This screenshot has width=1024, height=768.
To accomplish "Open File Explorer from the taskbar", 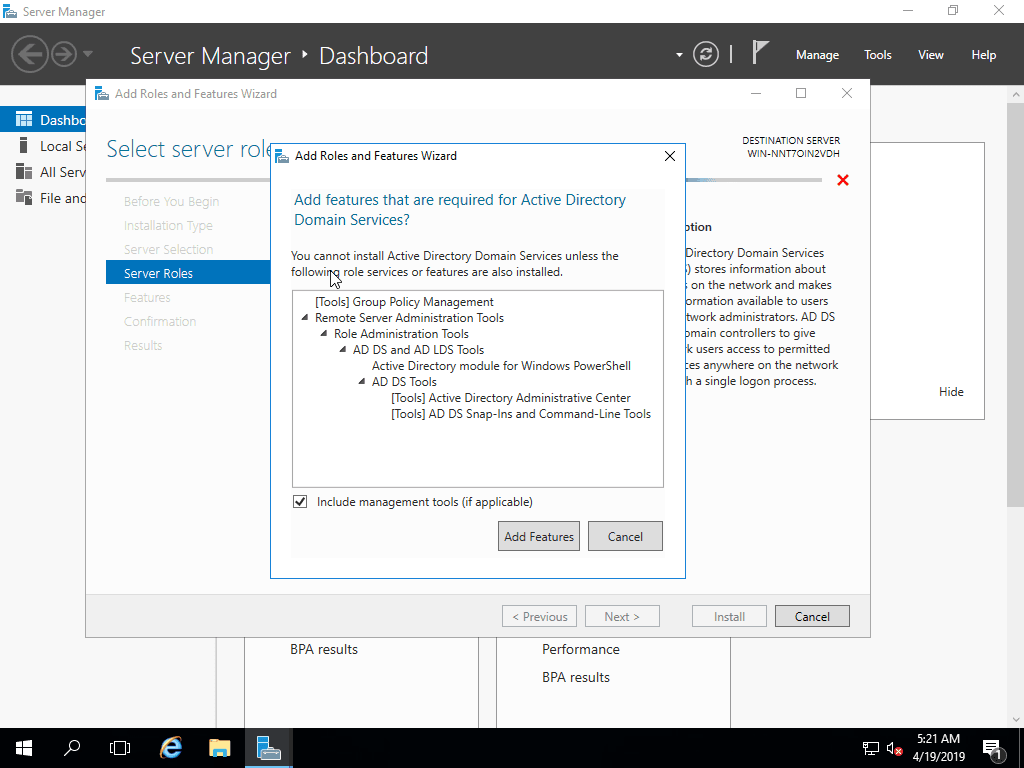I will point(219,748).
